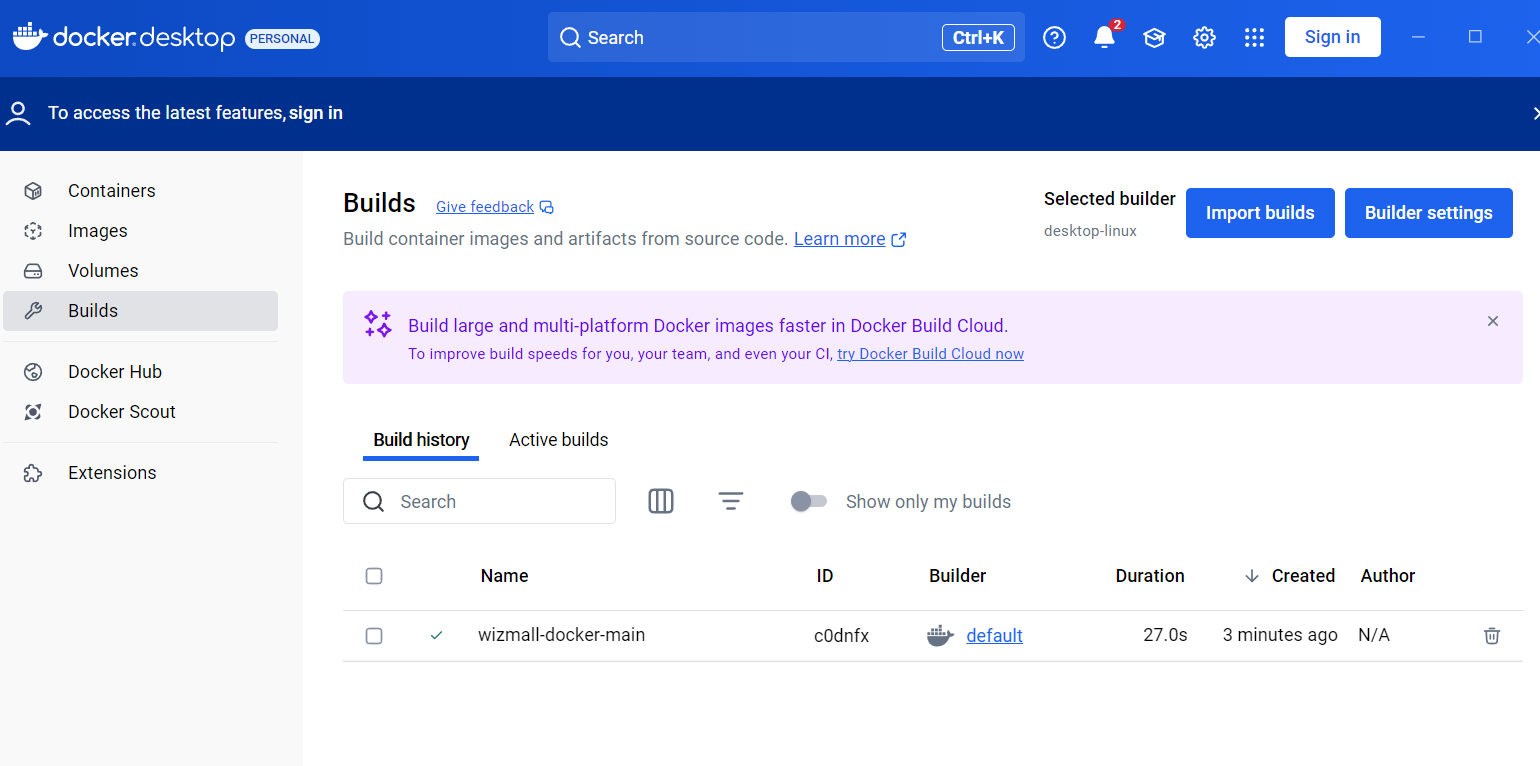Click the build ID c0dnfx
The image size is (1540, 766).
841,636
